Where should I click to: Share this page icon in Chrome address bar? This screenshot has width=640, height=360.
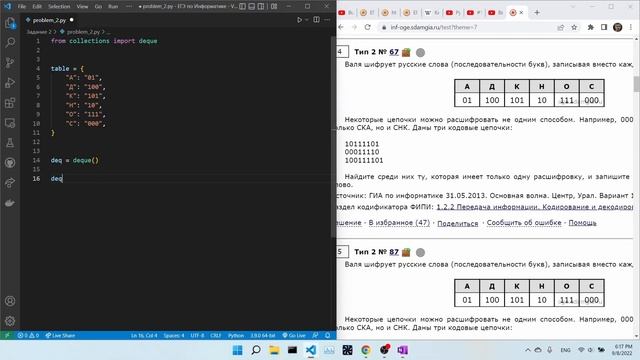coord(560,27)
